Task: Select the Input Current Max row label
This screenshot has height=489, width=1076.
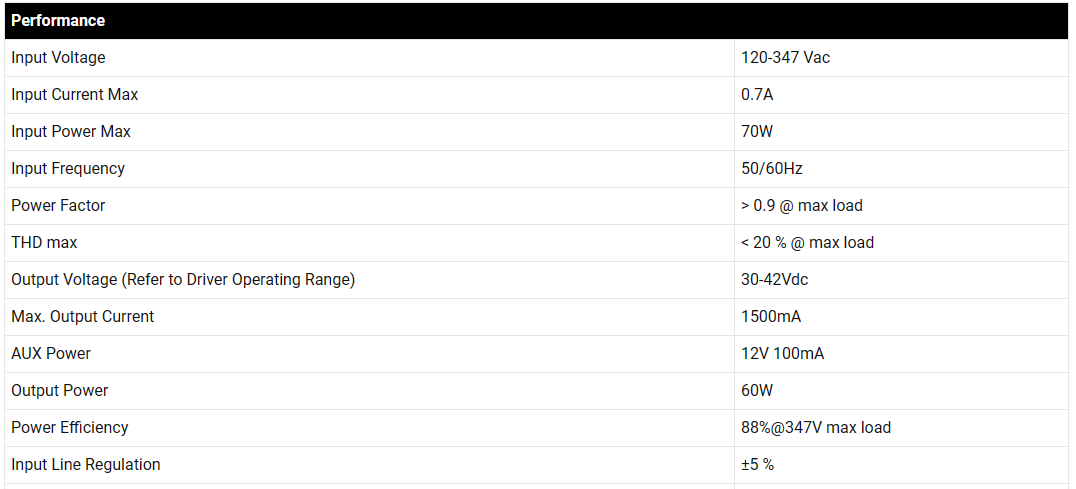Action: [75, 95]
